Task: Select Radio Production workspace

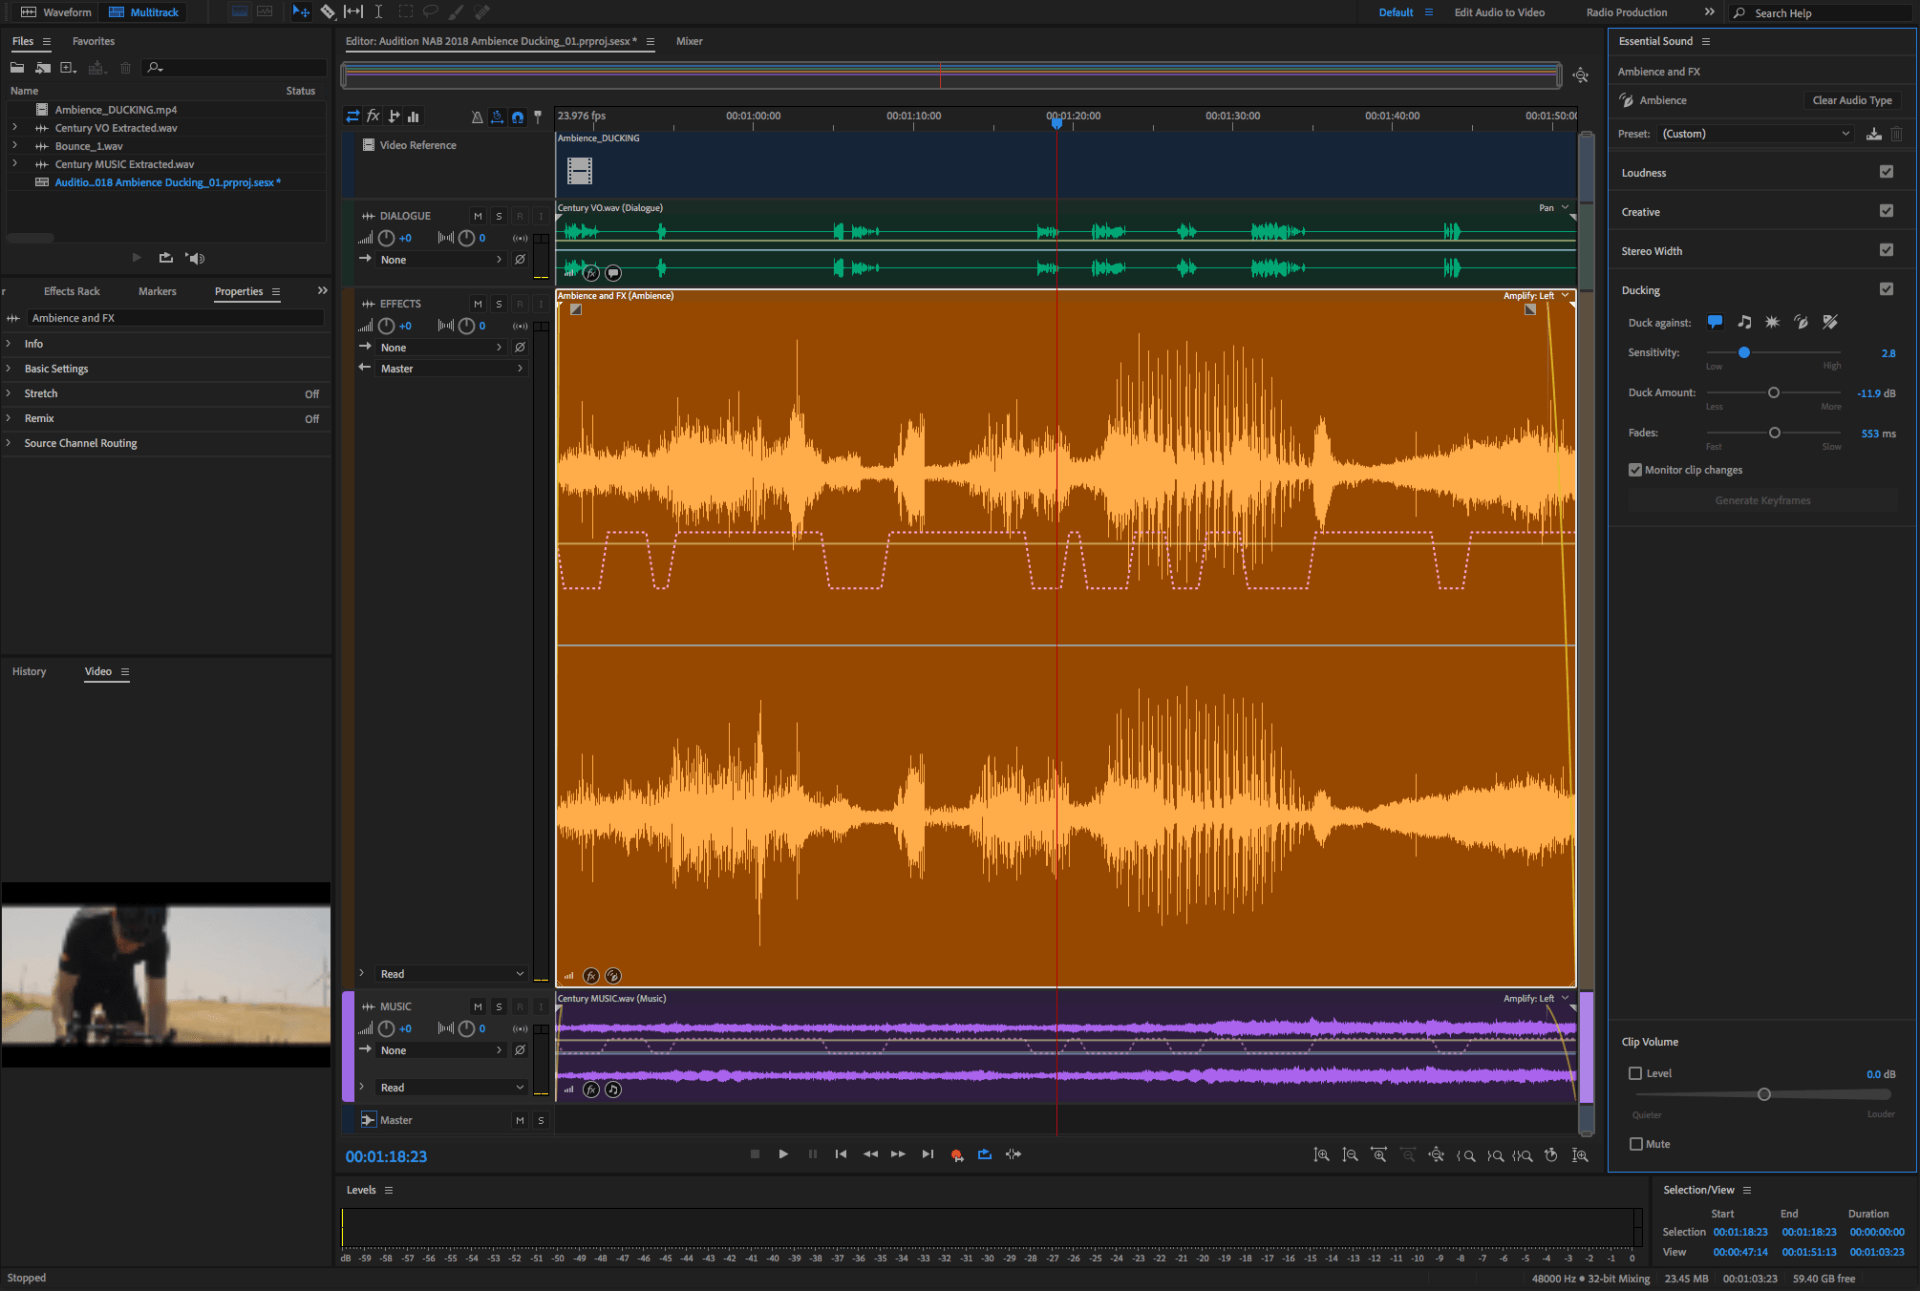Action: coord(1626,12)
